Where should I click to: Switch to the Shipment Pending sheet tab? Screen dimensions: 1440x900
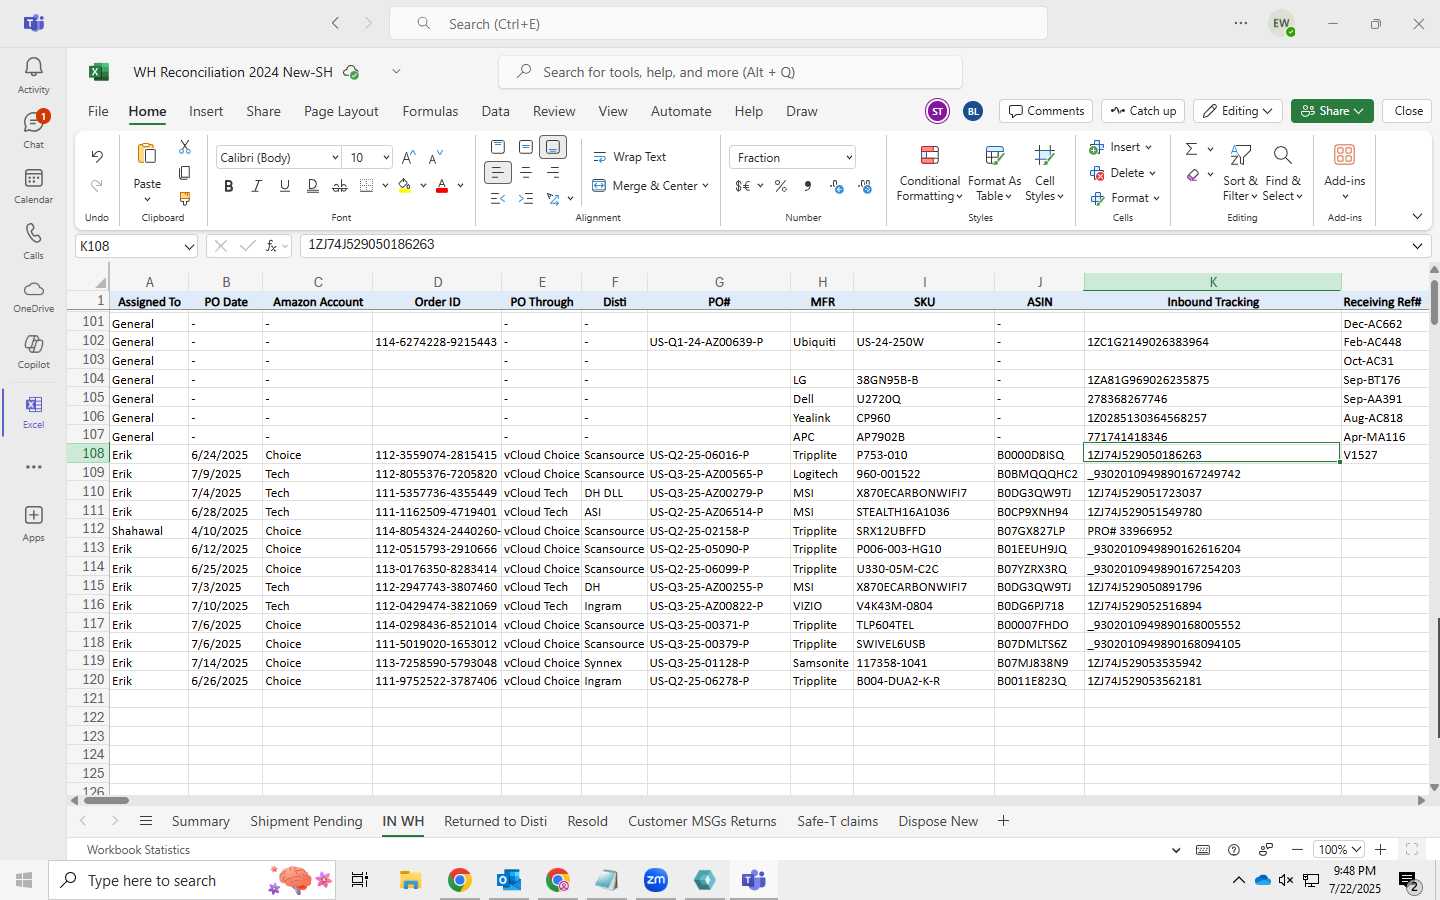point(306,821)
